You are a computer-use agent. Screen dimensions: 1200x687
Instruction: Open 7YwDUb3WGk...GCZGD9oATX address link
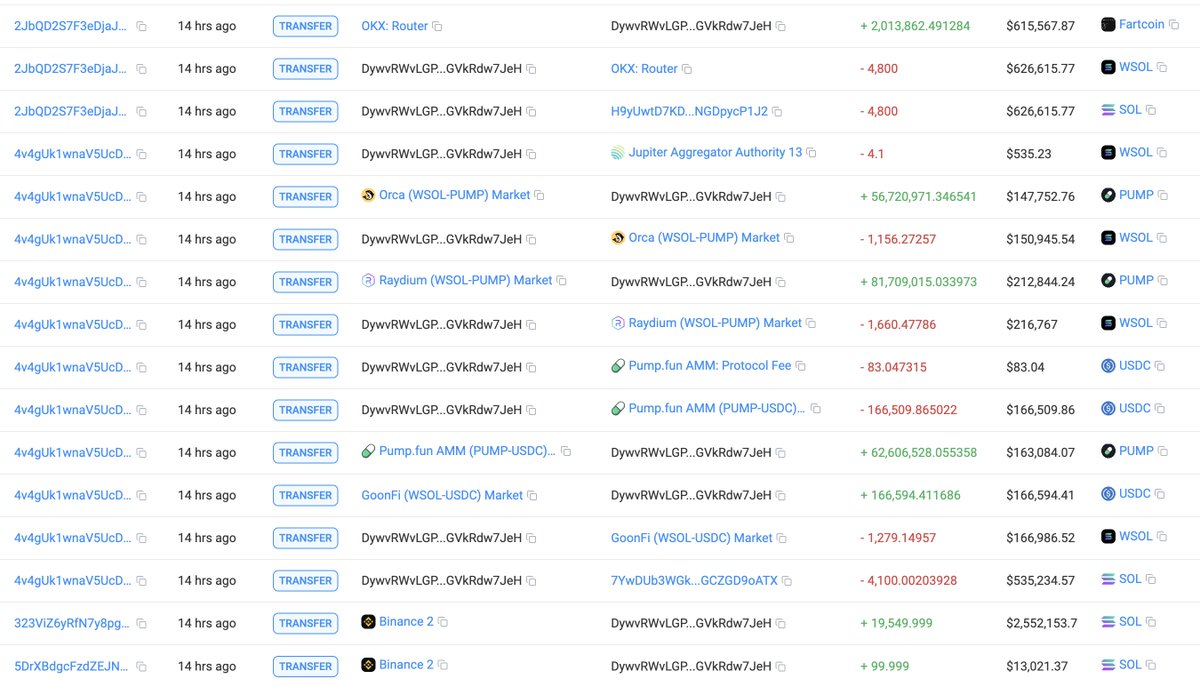694,581
